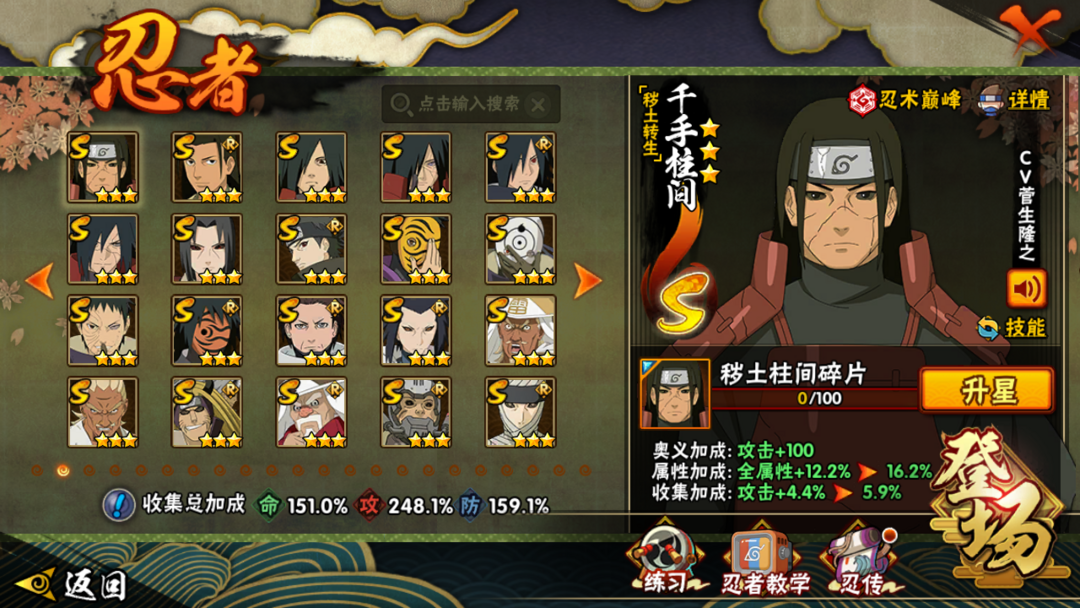Select the last page indicator dot
The height and width of the screenshot is (608, 1080).
pyautogui.click(x=585, y=470)
